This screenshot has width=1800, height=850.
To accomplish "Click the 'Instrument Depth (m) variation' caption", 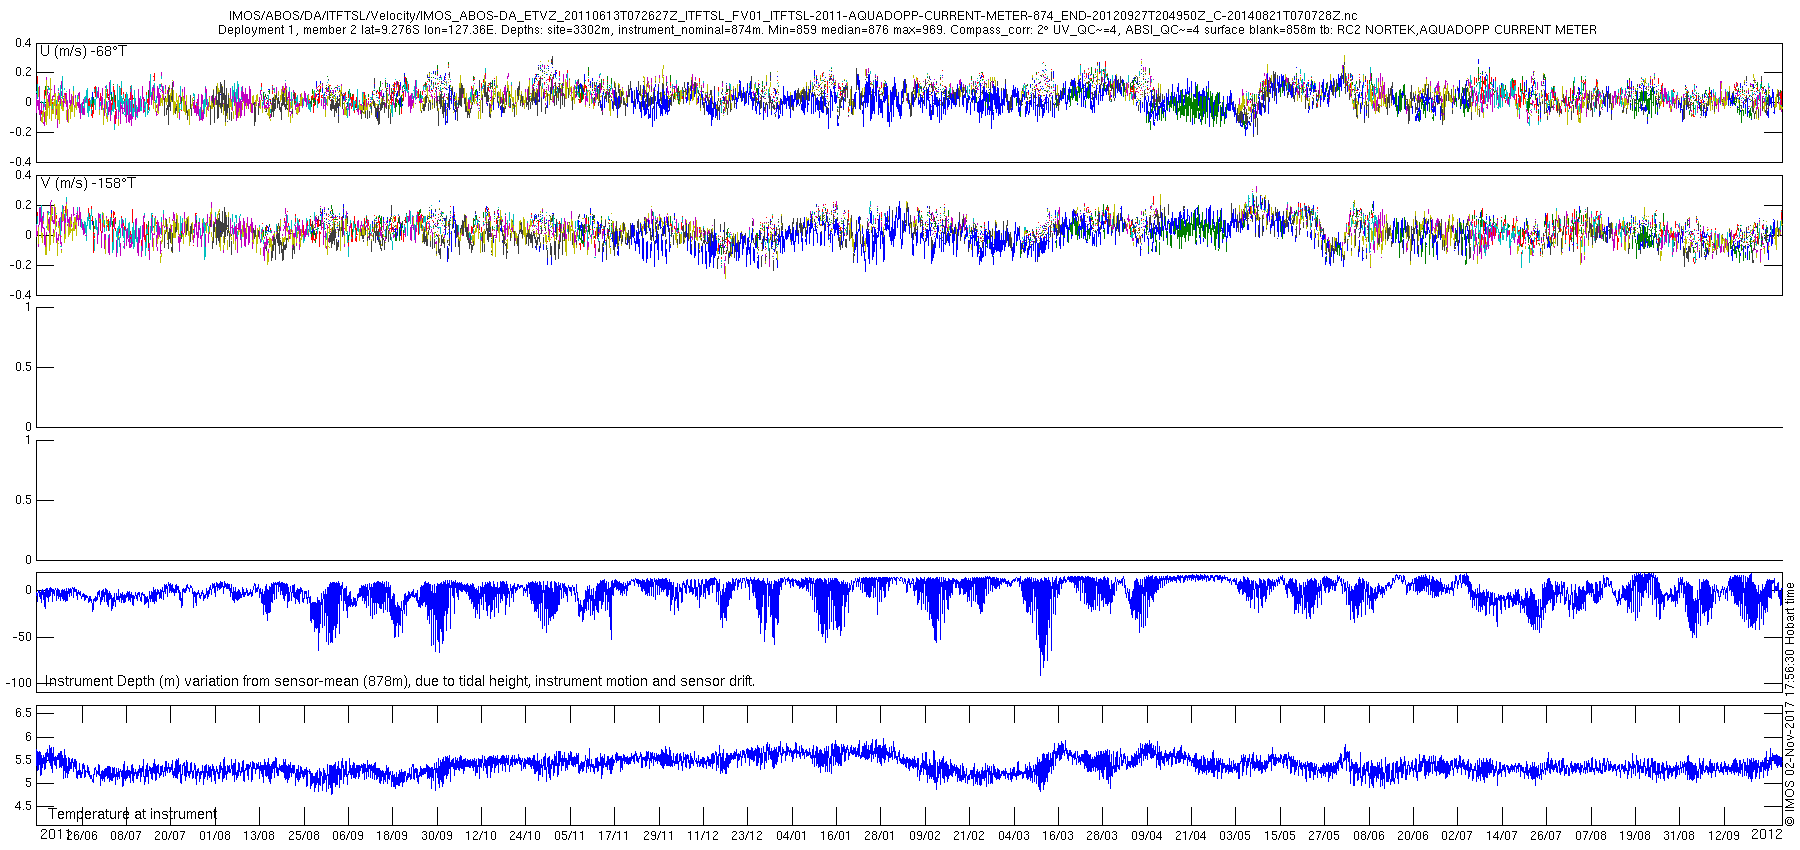I will tap(400, 681).
